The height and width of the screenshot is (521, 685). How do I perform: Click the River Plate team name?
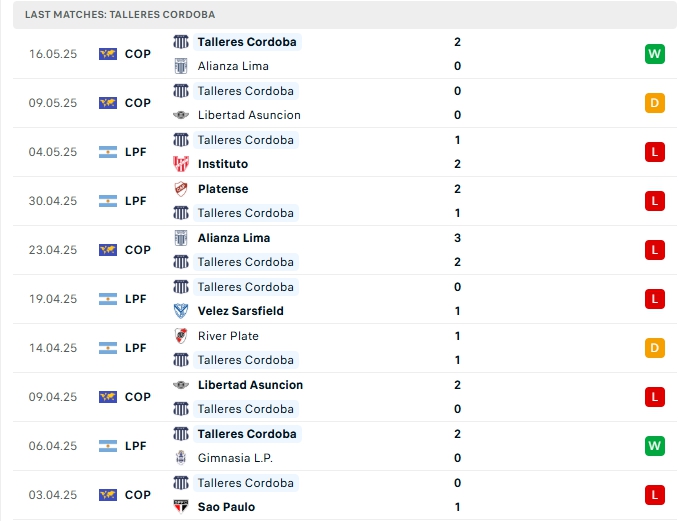click(x=230, y=336)
